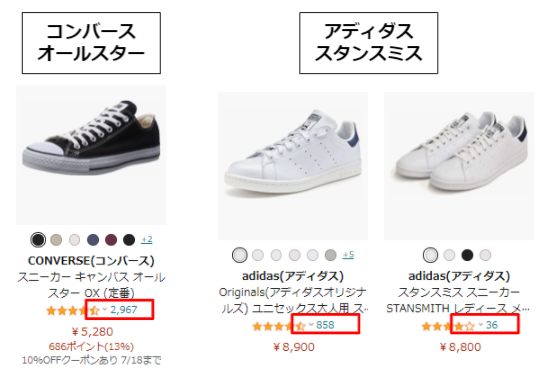
Task: Select the navy blue Converse color swatch
Action: point(93,240)
